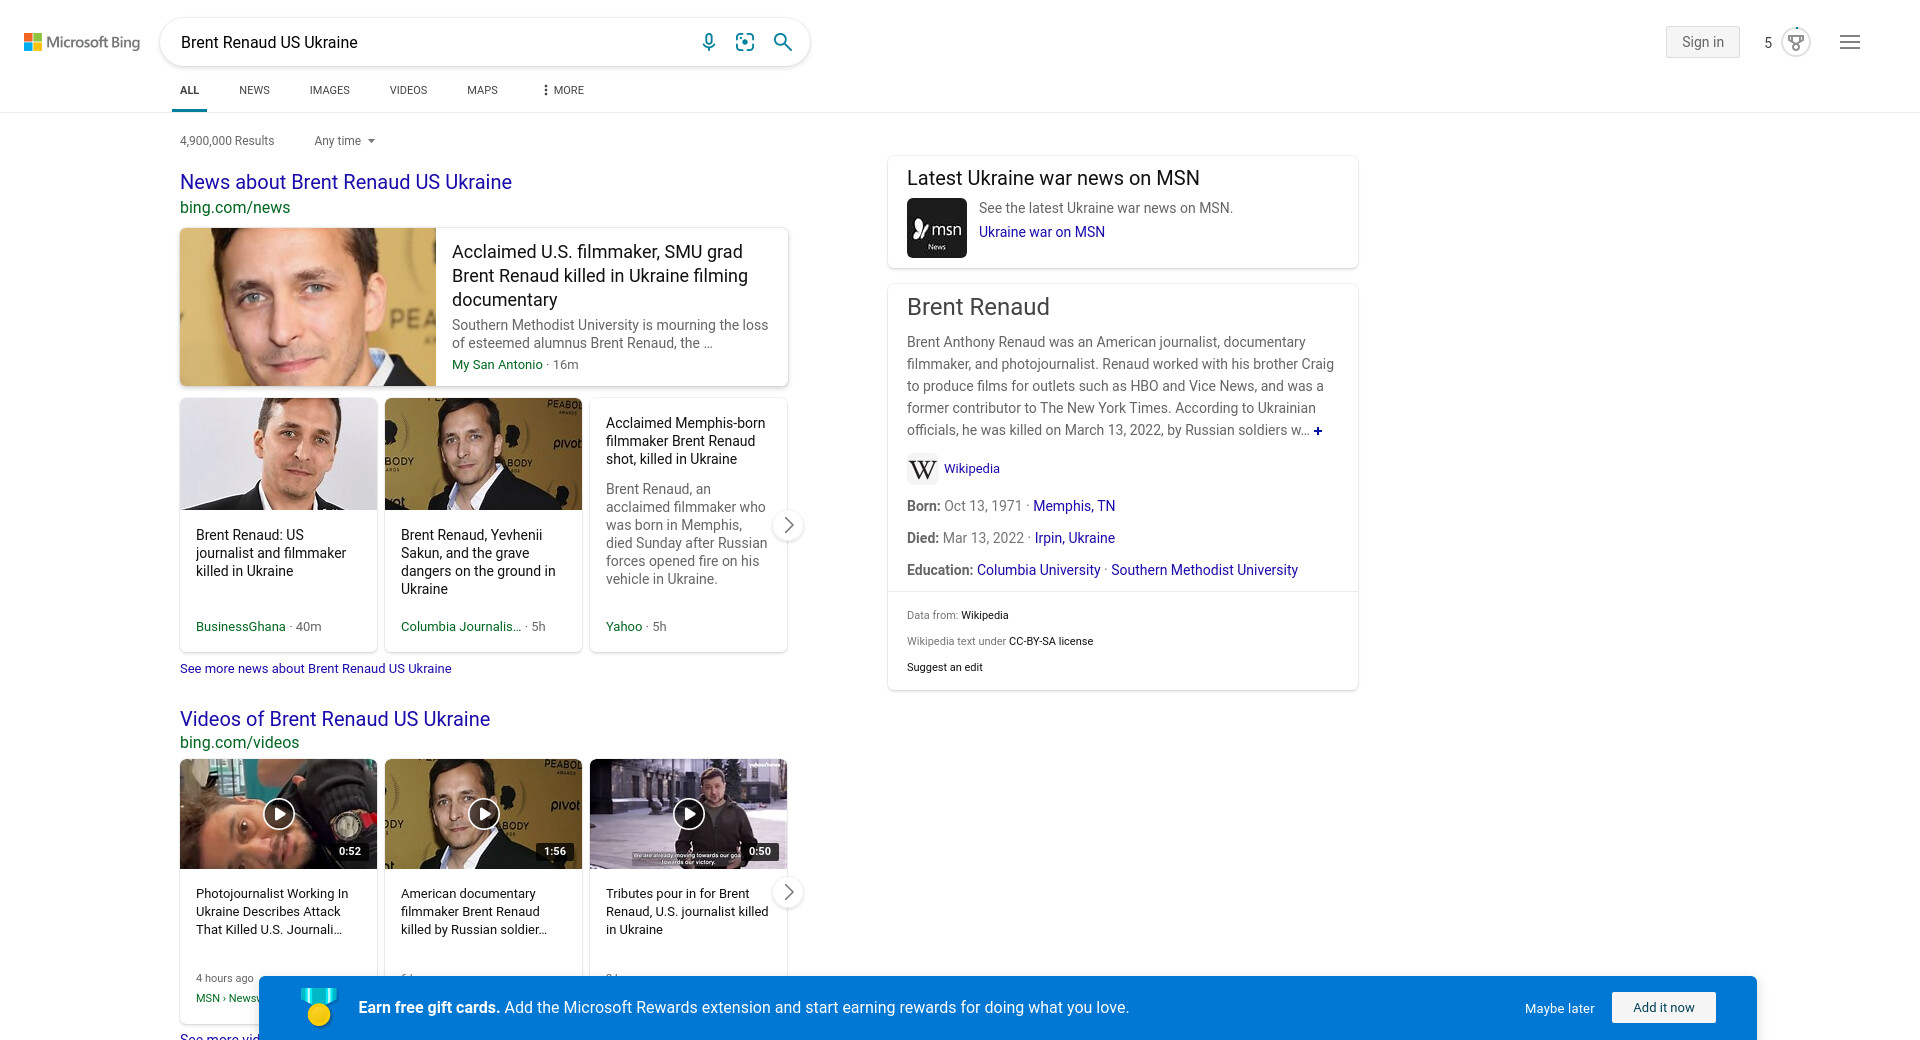
Task: Open the Southern Methodist University link
Action: point(1204,570)
